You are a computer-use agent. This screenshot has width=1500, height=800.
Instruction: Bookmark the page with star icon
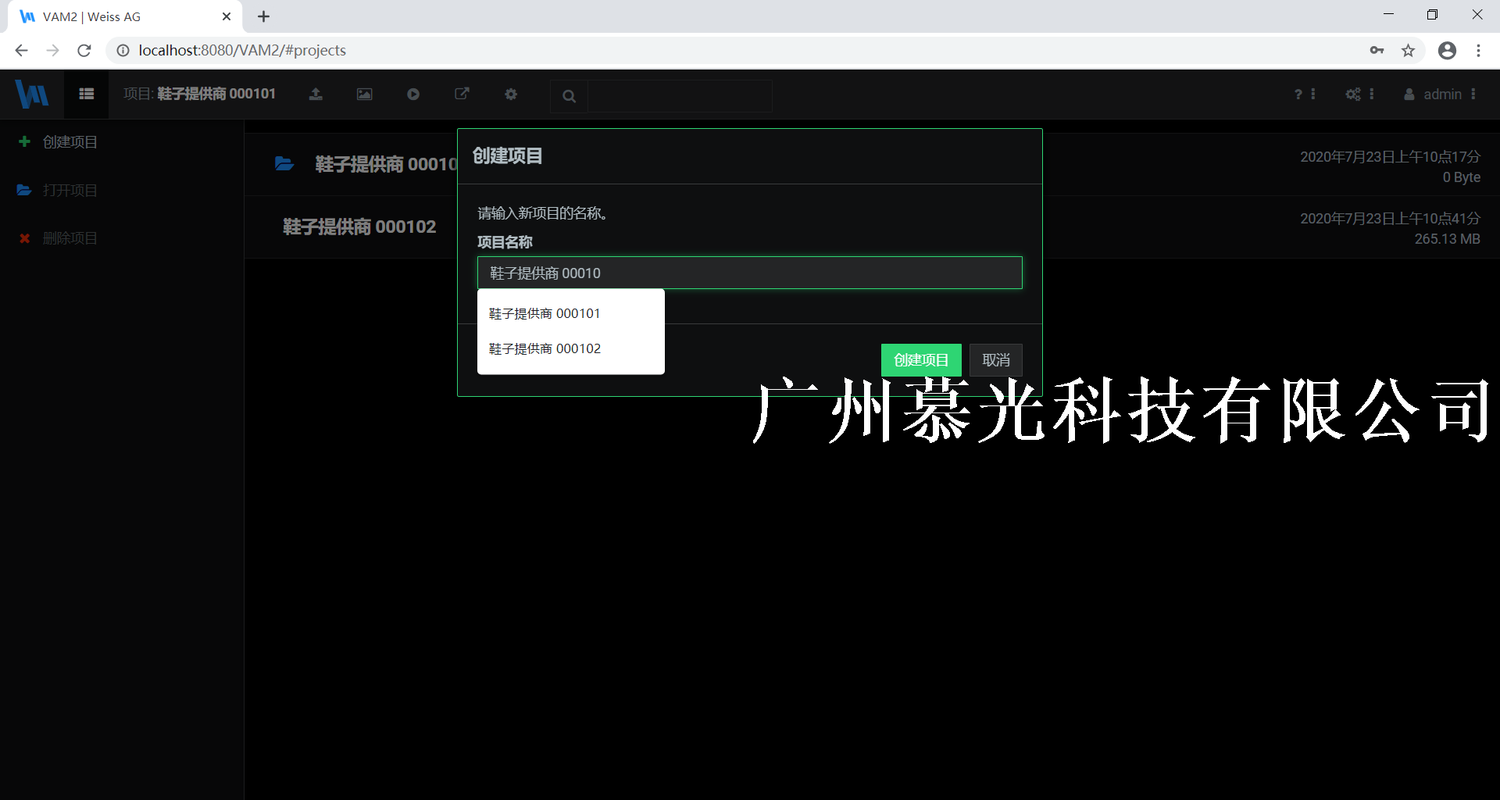[x=1408, y=50]
